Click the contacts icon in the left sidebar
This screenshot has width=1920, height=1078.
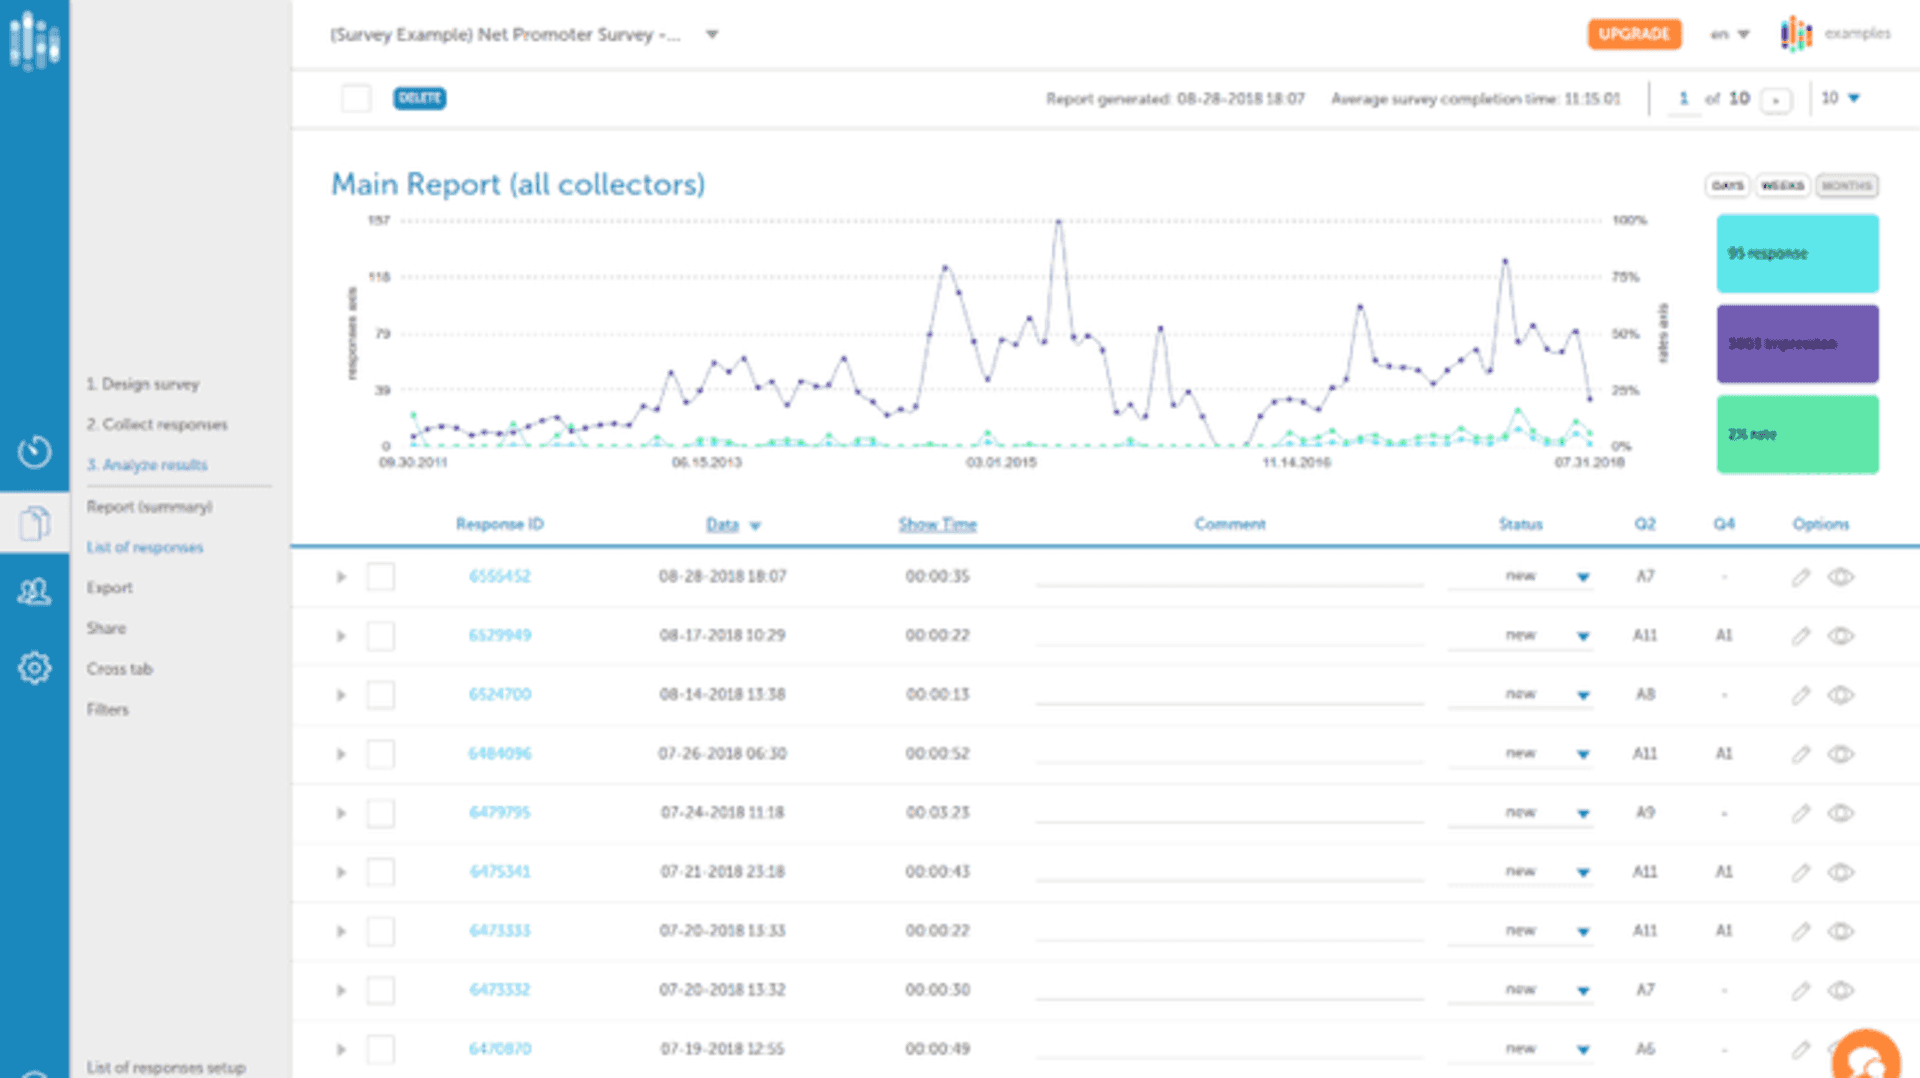click(34, 592)
